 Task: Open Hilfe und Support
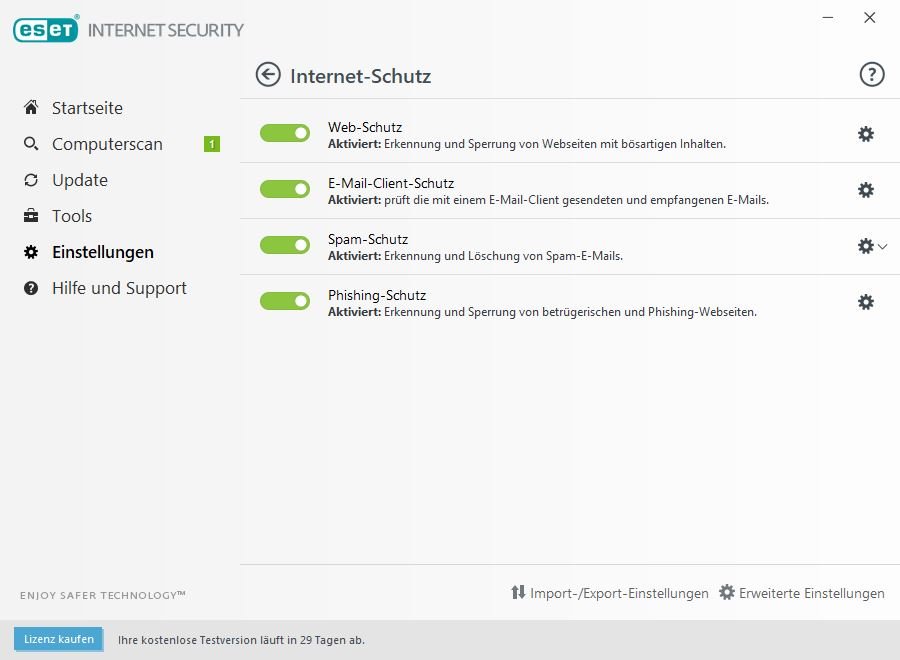tap(118, 288)
